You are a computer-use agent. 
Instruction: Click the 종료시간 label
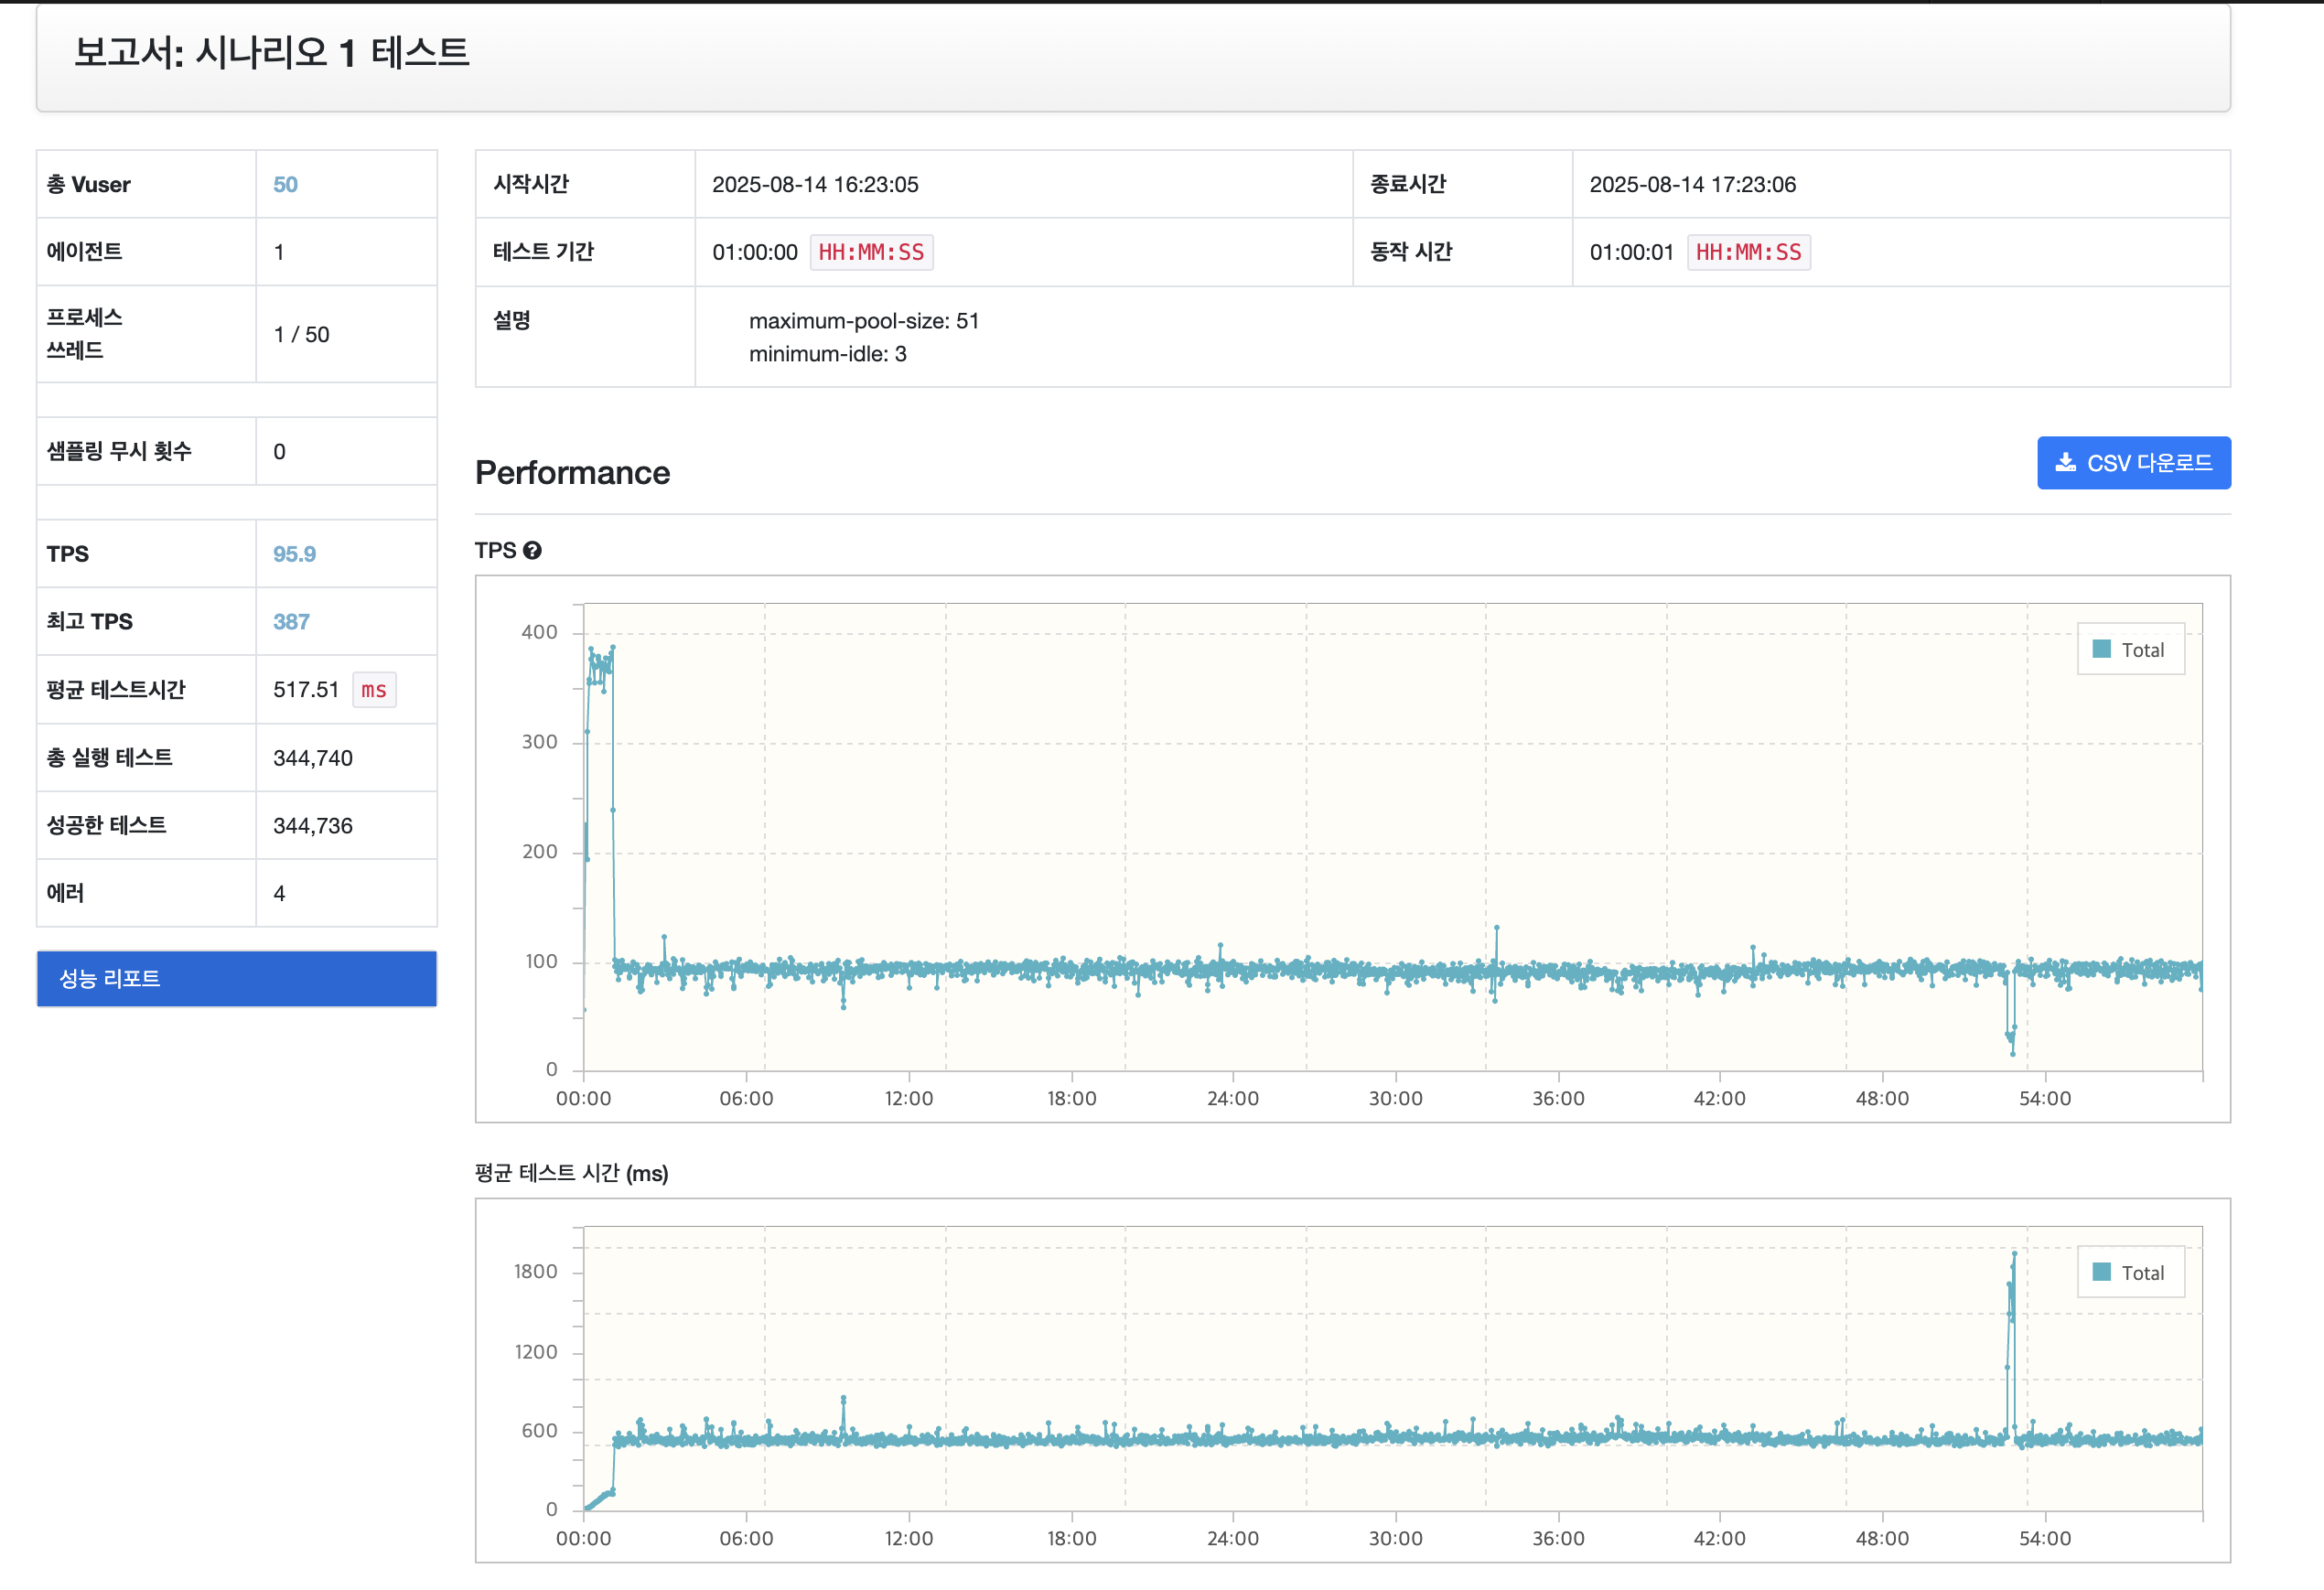(x=1408, y=184)
